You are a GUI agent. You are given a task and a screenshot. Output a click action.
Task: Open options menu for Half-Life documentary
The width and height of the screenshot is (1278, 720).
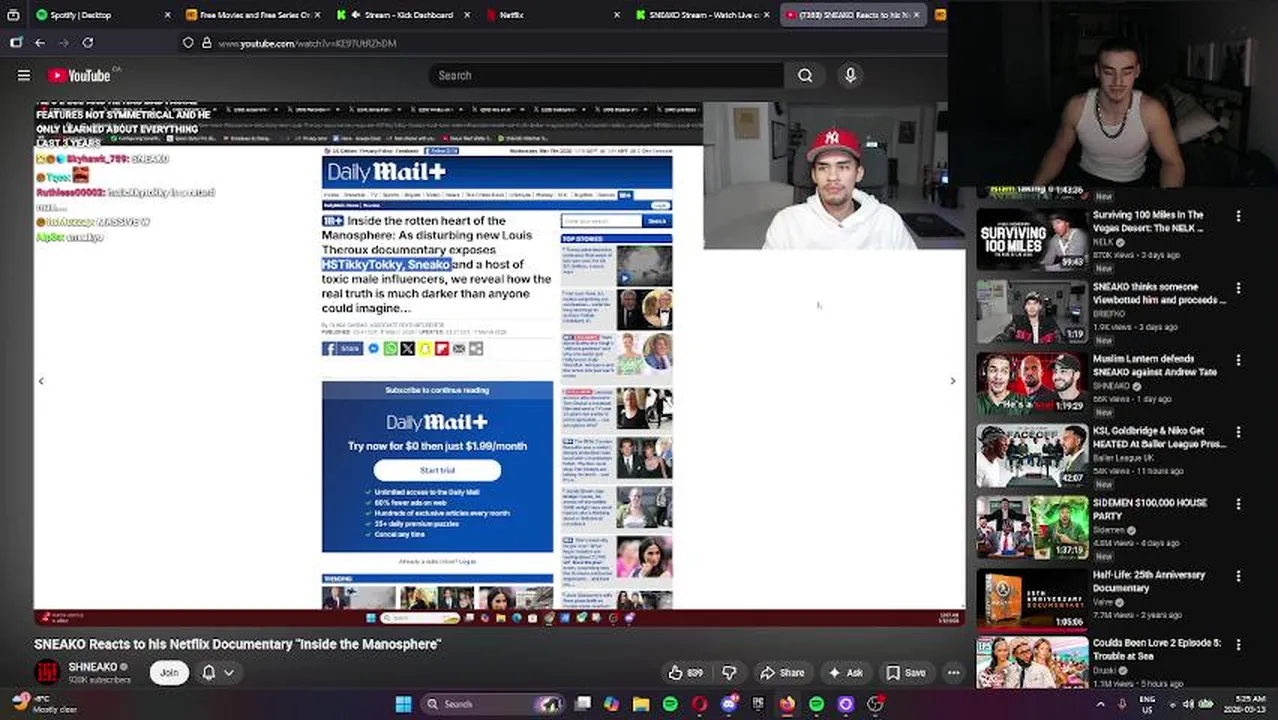1238,576
